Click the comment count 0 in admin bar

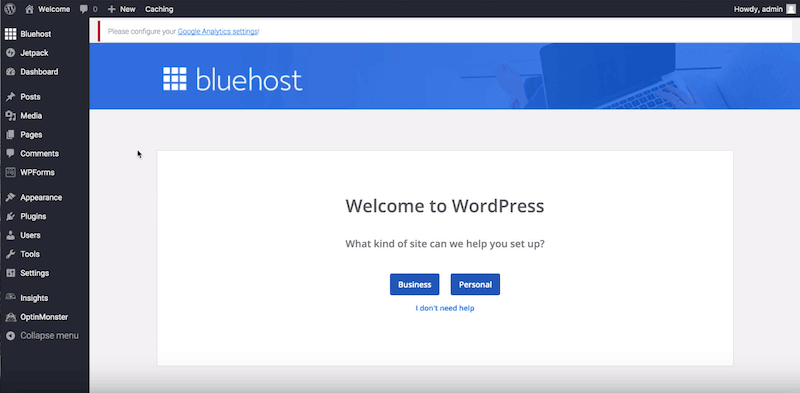[95, 9]
